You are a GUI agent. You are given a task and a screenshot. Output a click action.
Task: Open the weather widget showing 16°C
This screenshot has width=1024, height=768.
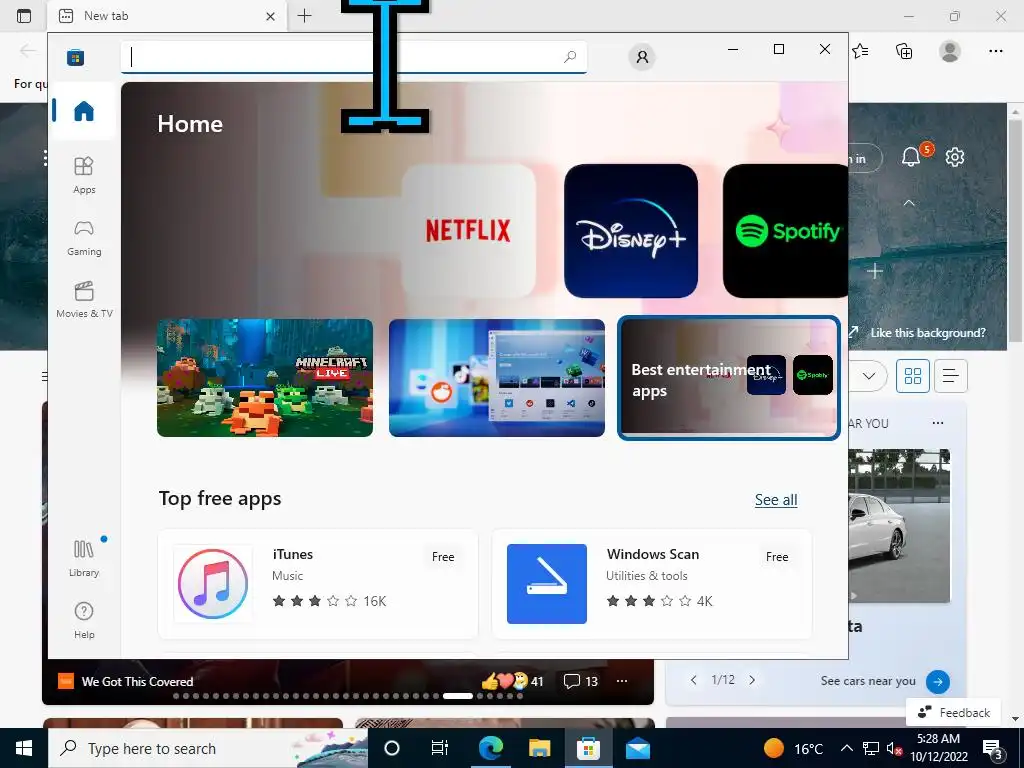793,748
